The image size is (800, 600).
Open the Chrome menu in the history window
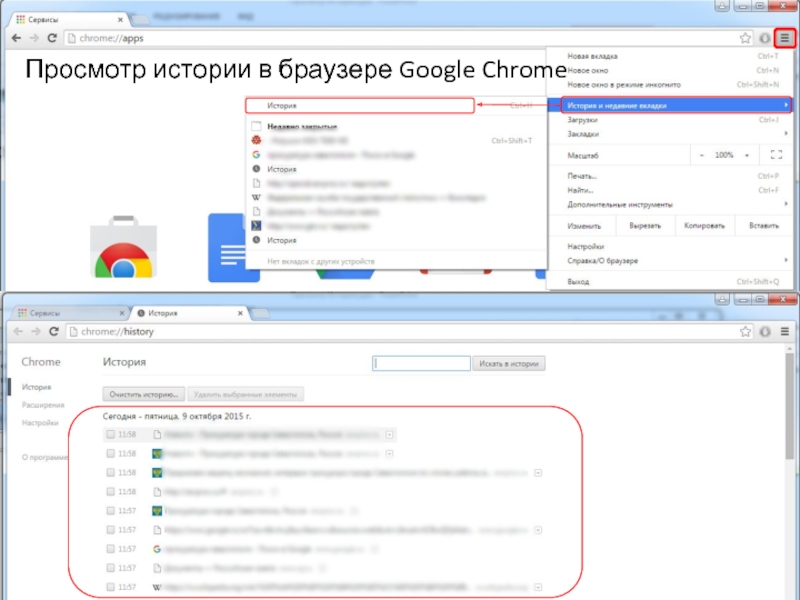click(784, 331)
